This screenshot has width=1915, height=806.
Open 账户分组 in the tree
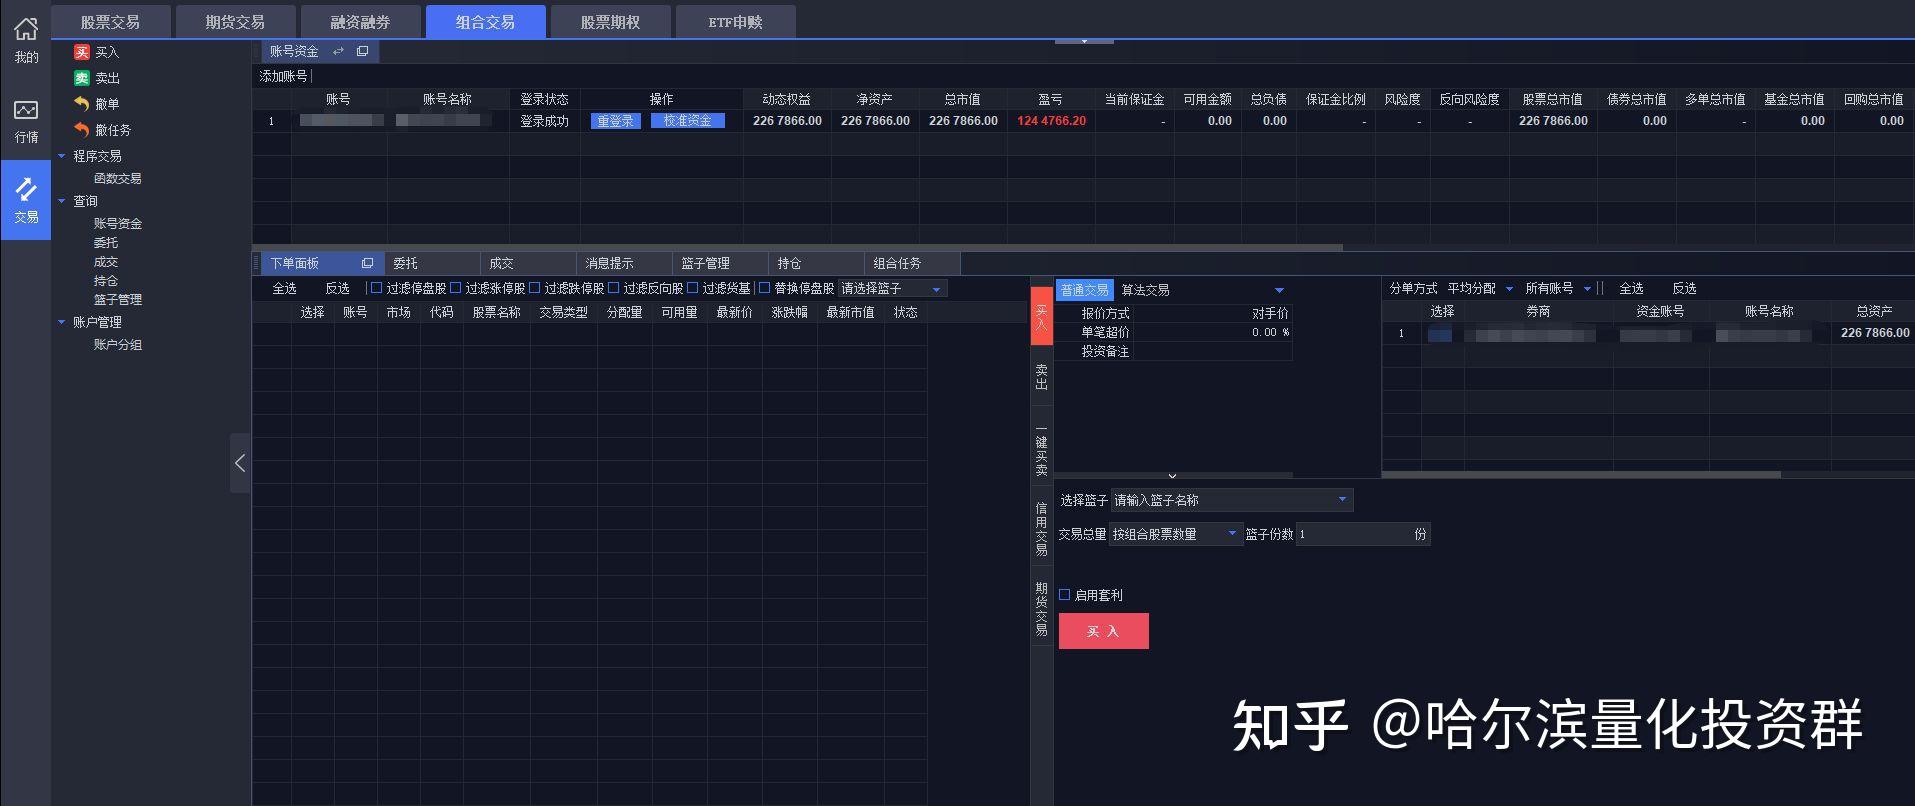pos(117,345)
